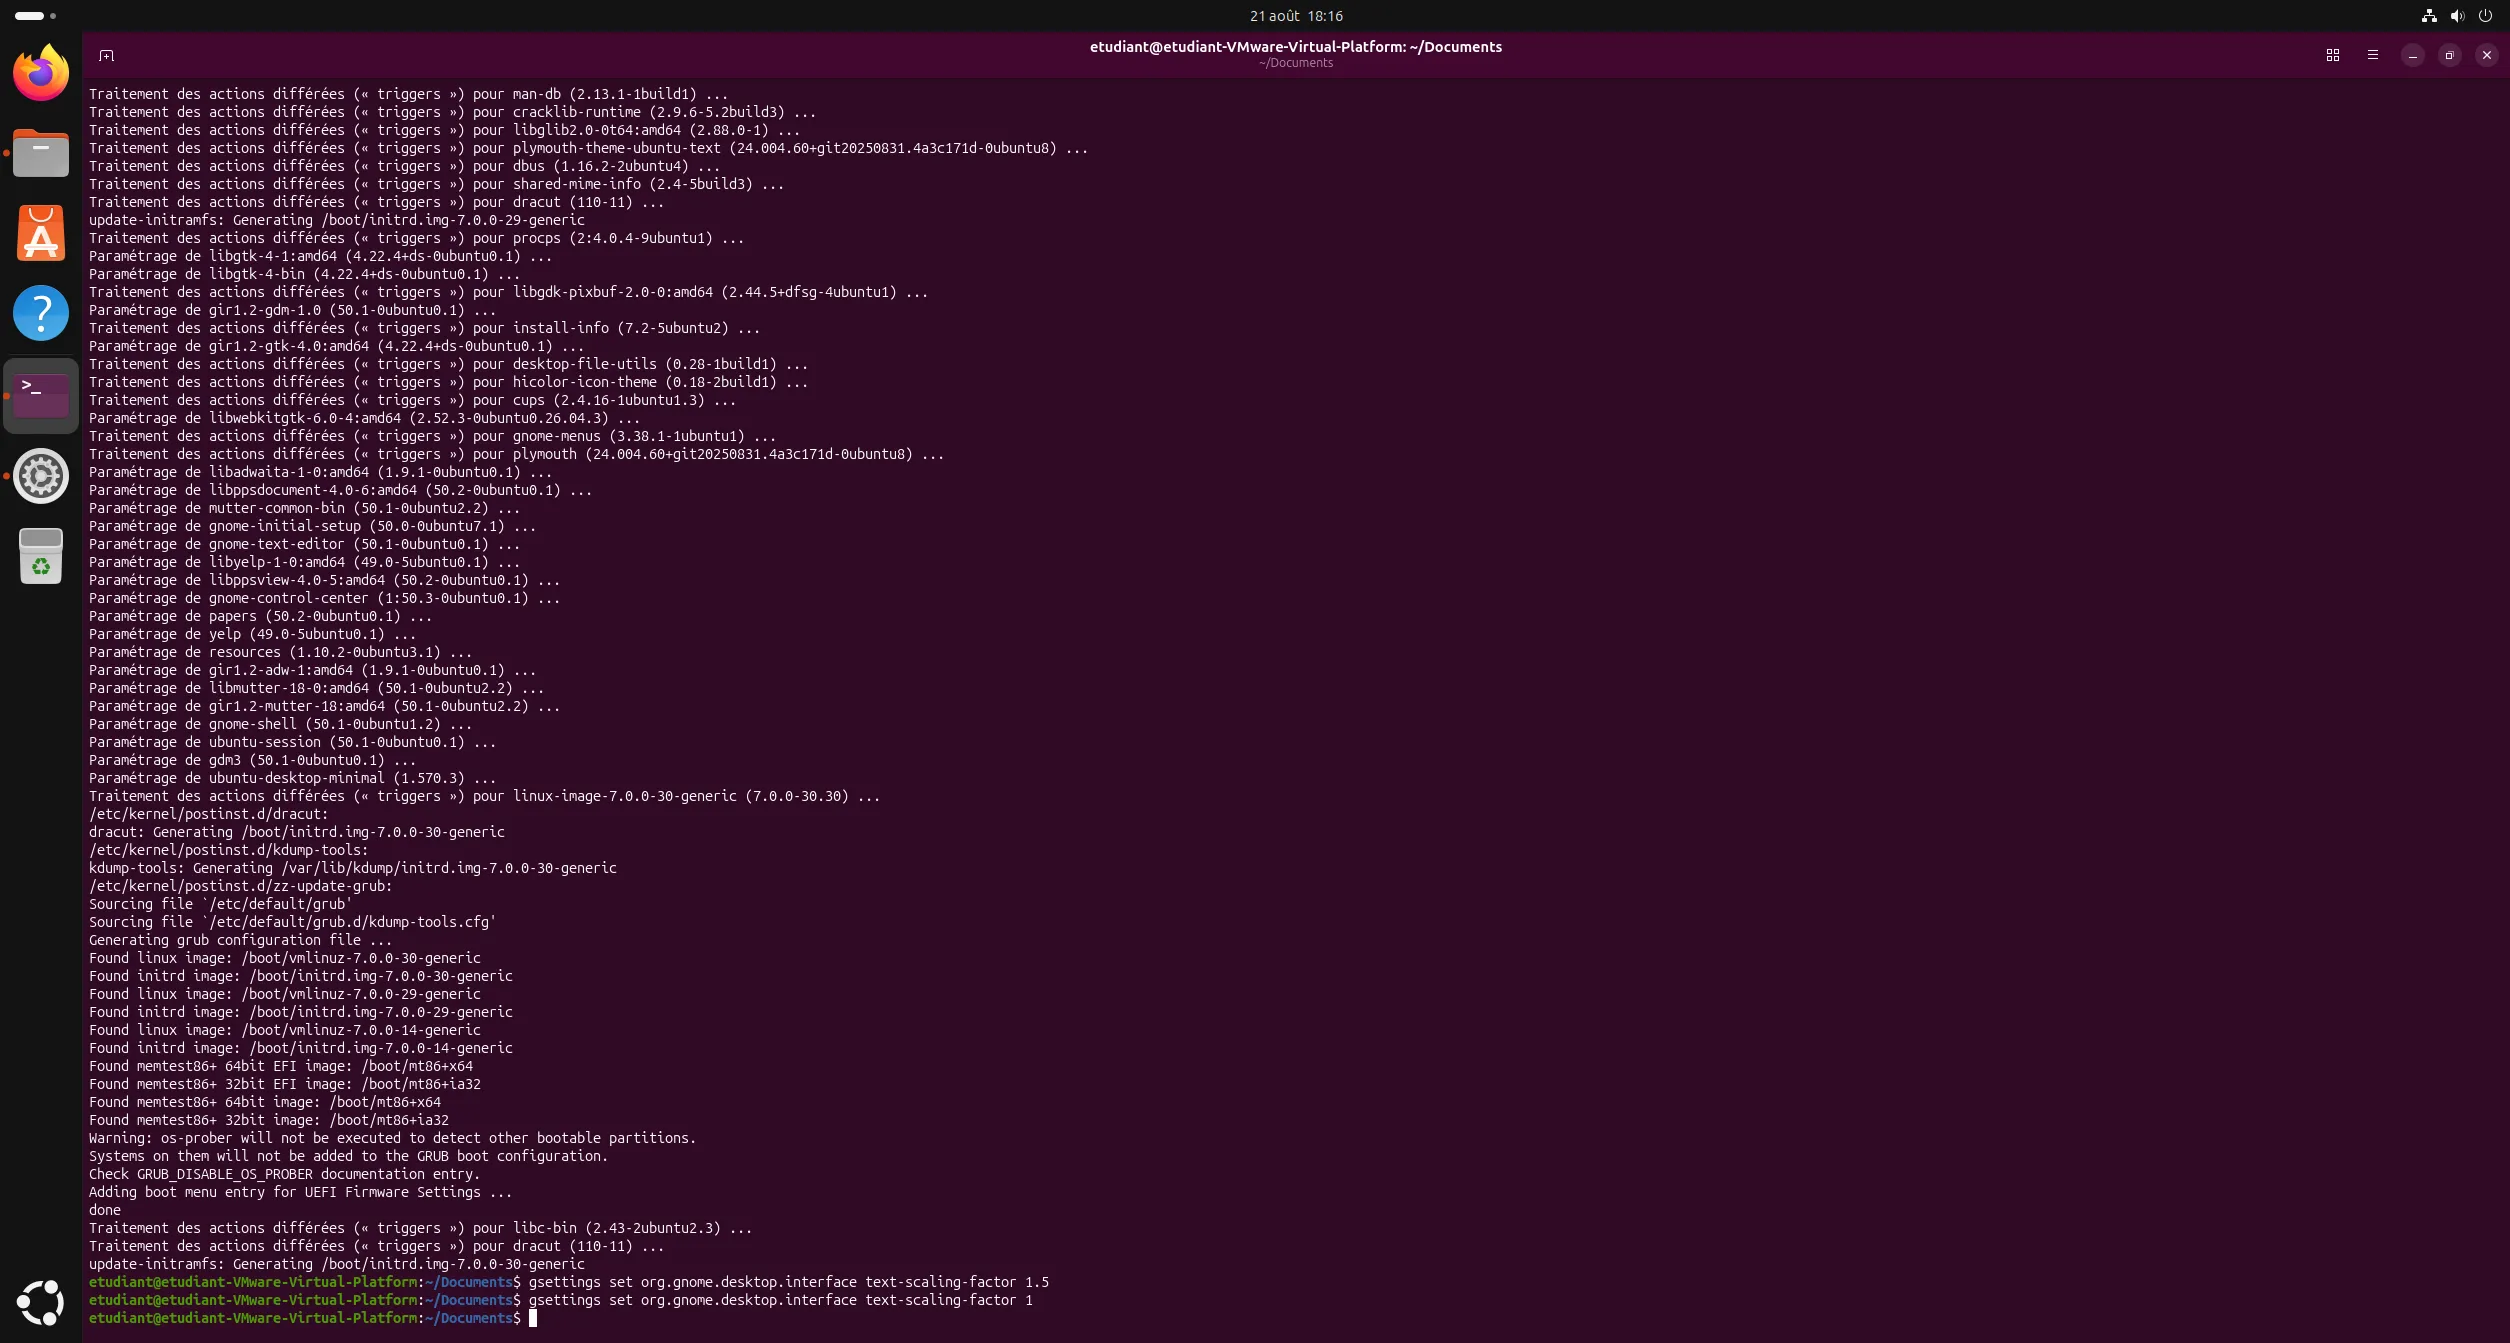This screenshot has width=2510, height=1343.
Task: Click the Activities workspace indicator
Action: click(x=35, y=15)
